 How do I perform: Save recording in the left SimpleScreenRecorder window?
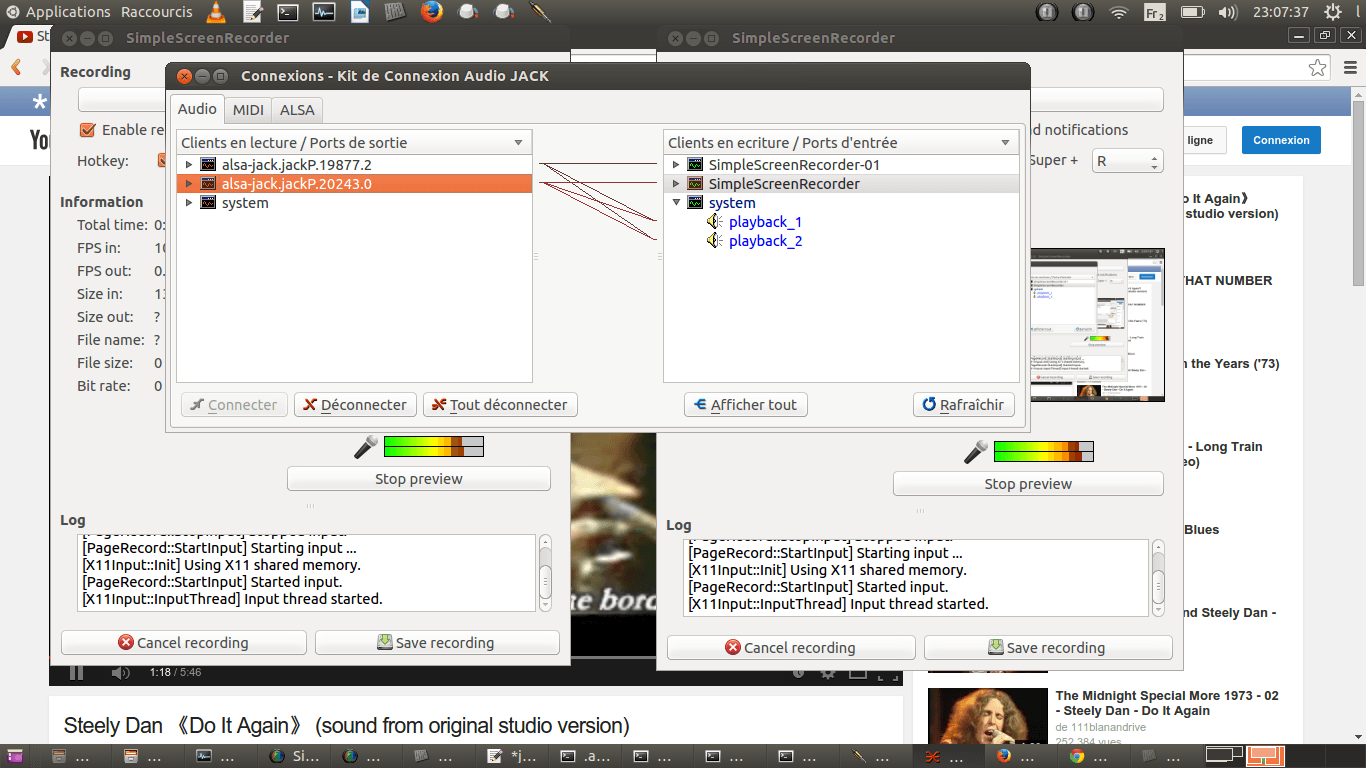[x=437, y=643]
